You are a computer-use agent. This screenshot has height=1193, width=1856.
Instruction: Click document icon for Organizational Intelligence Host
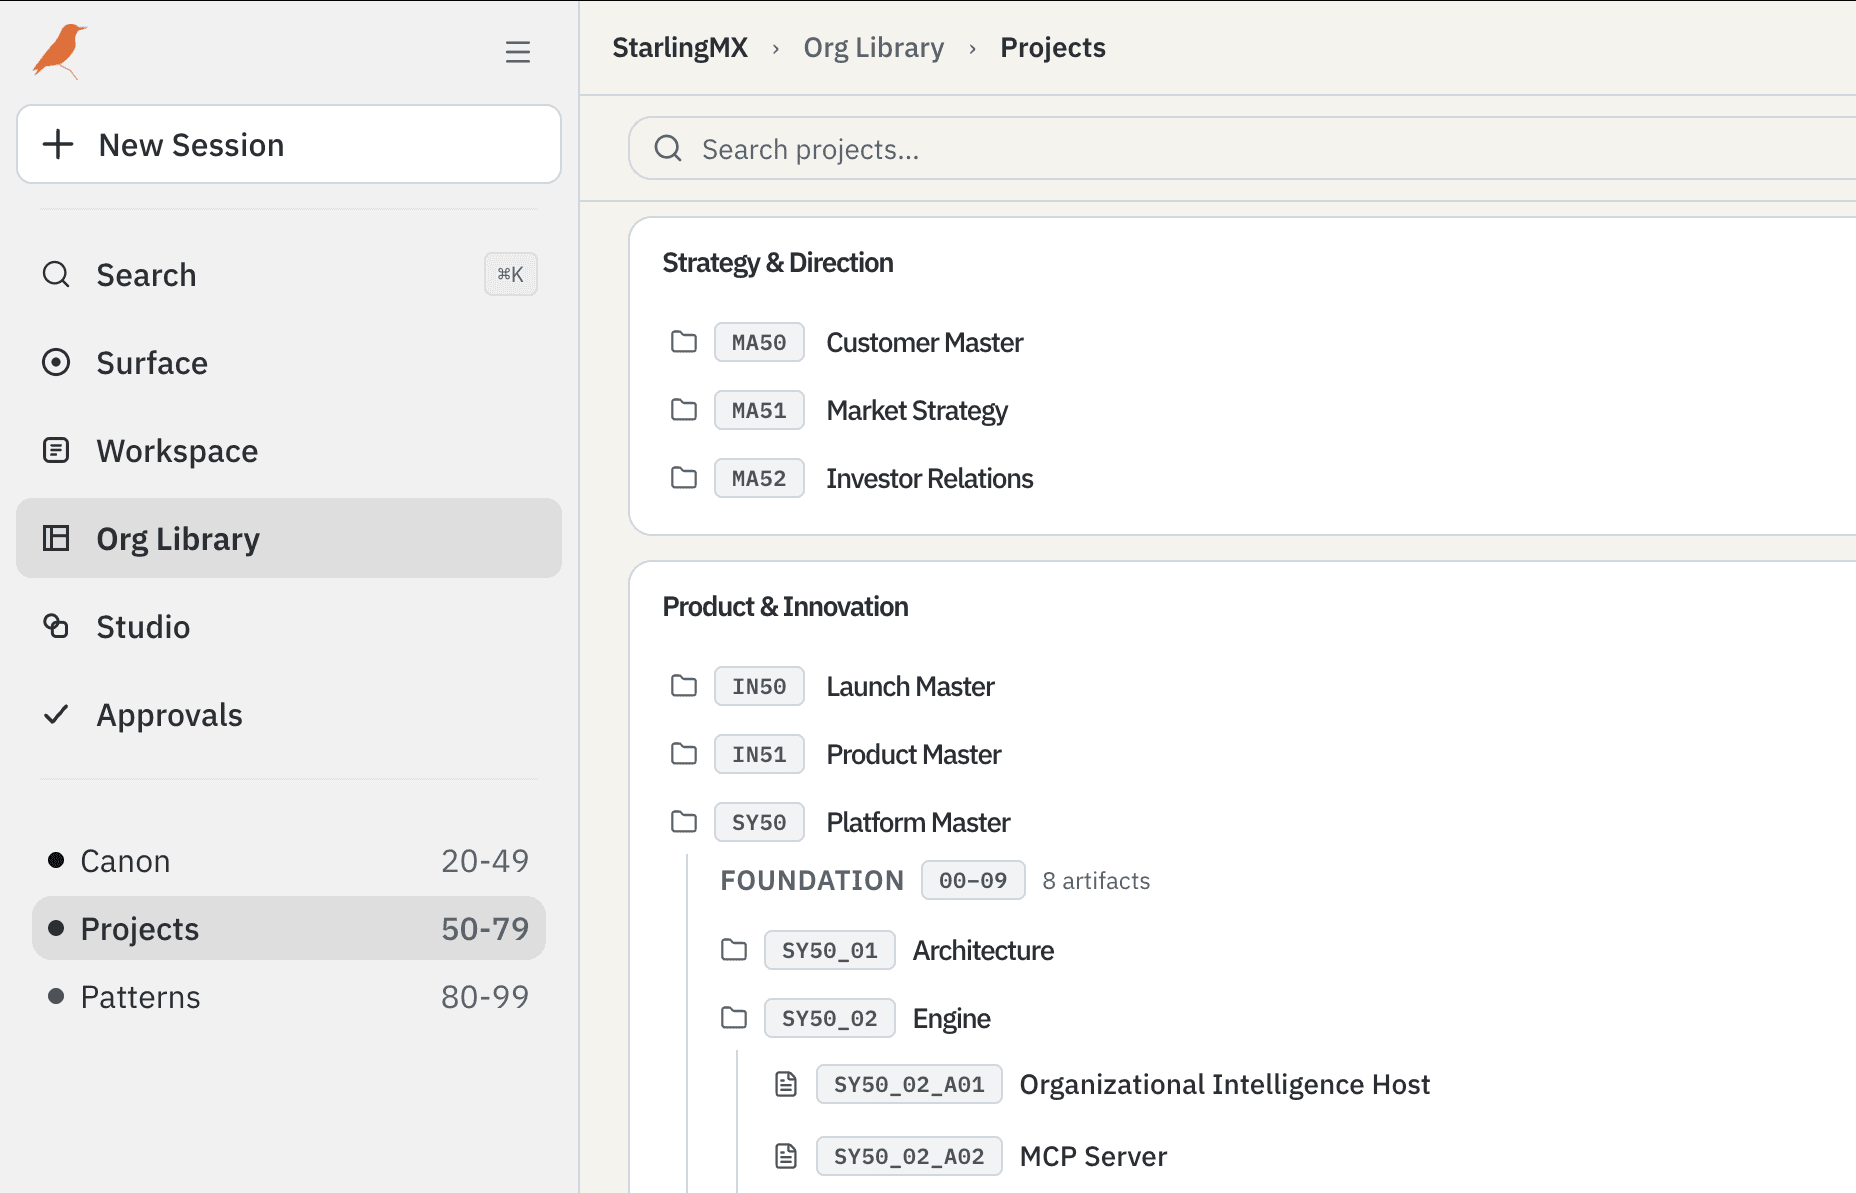pos(787,1084)
